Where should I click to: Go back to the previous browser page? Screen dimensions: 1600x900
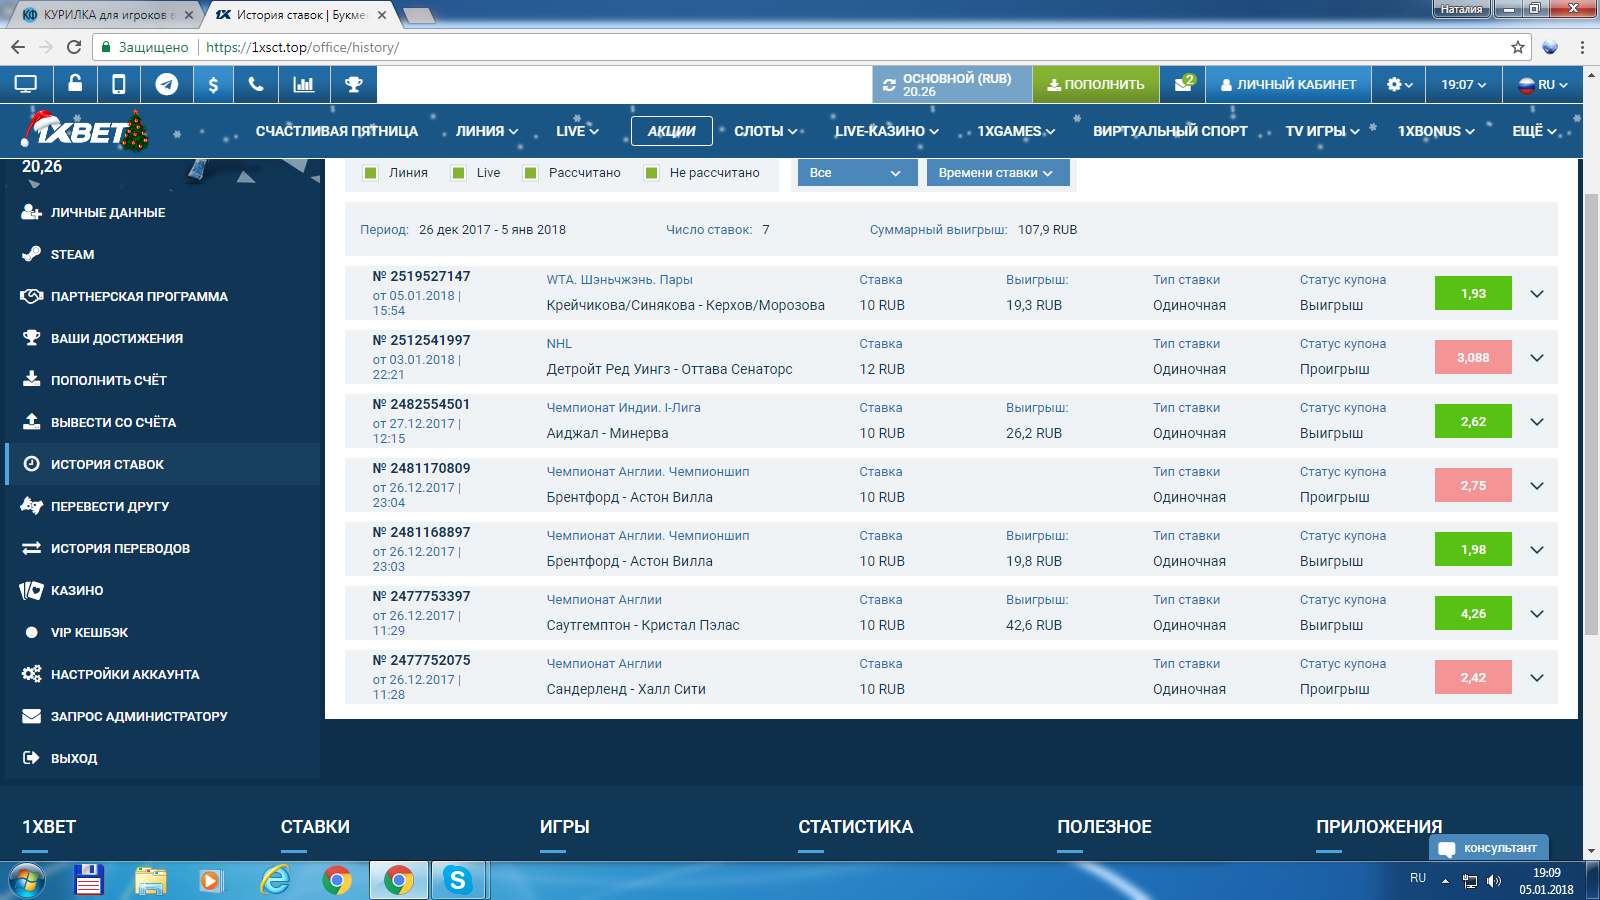18,47
